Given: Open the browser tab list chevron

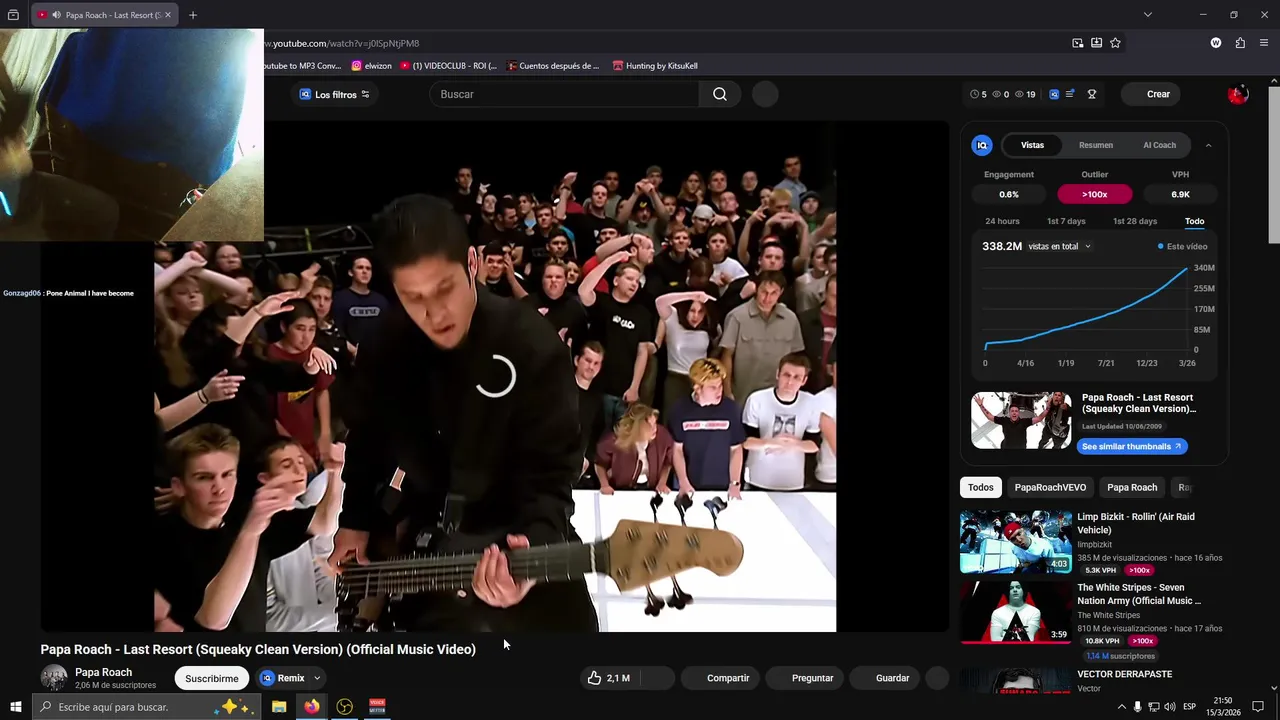Looking at the screenshot, I should tap(1148, 15).
